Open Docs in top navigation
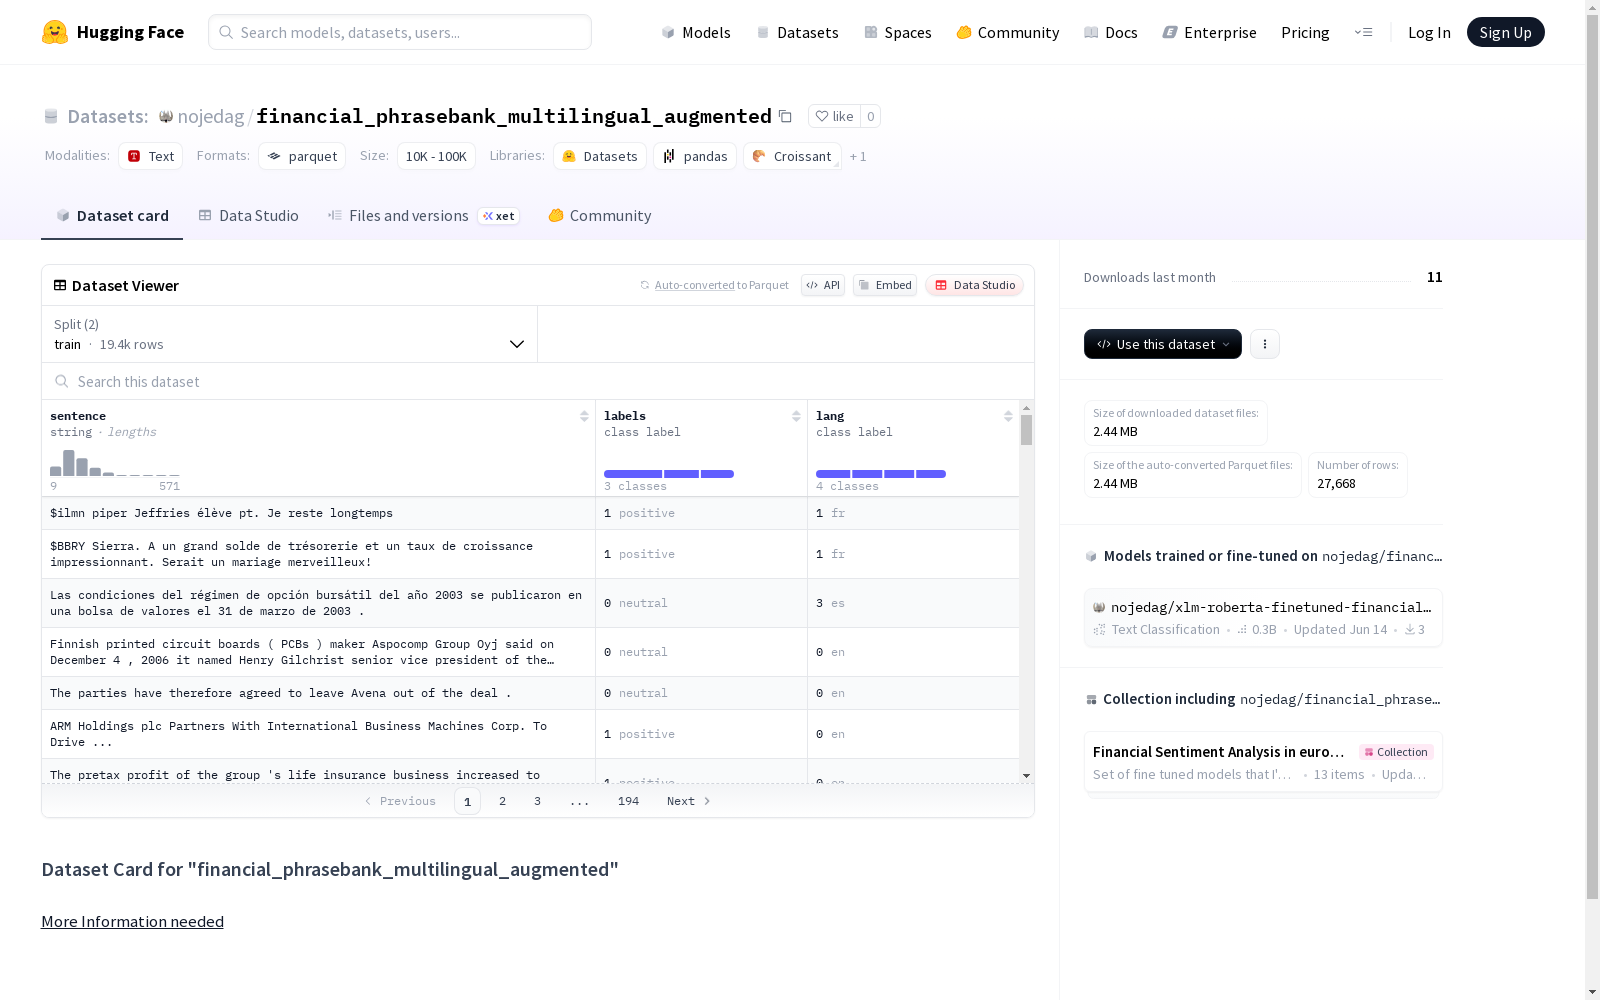The width and height of the screenshot is (1600, 1000). tap(1111, 32)
